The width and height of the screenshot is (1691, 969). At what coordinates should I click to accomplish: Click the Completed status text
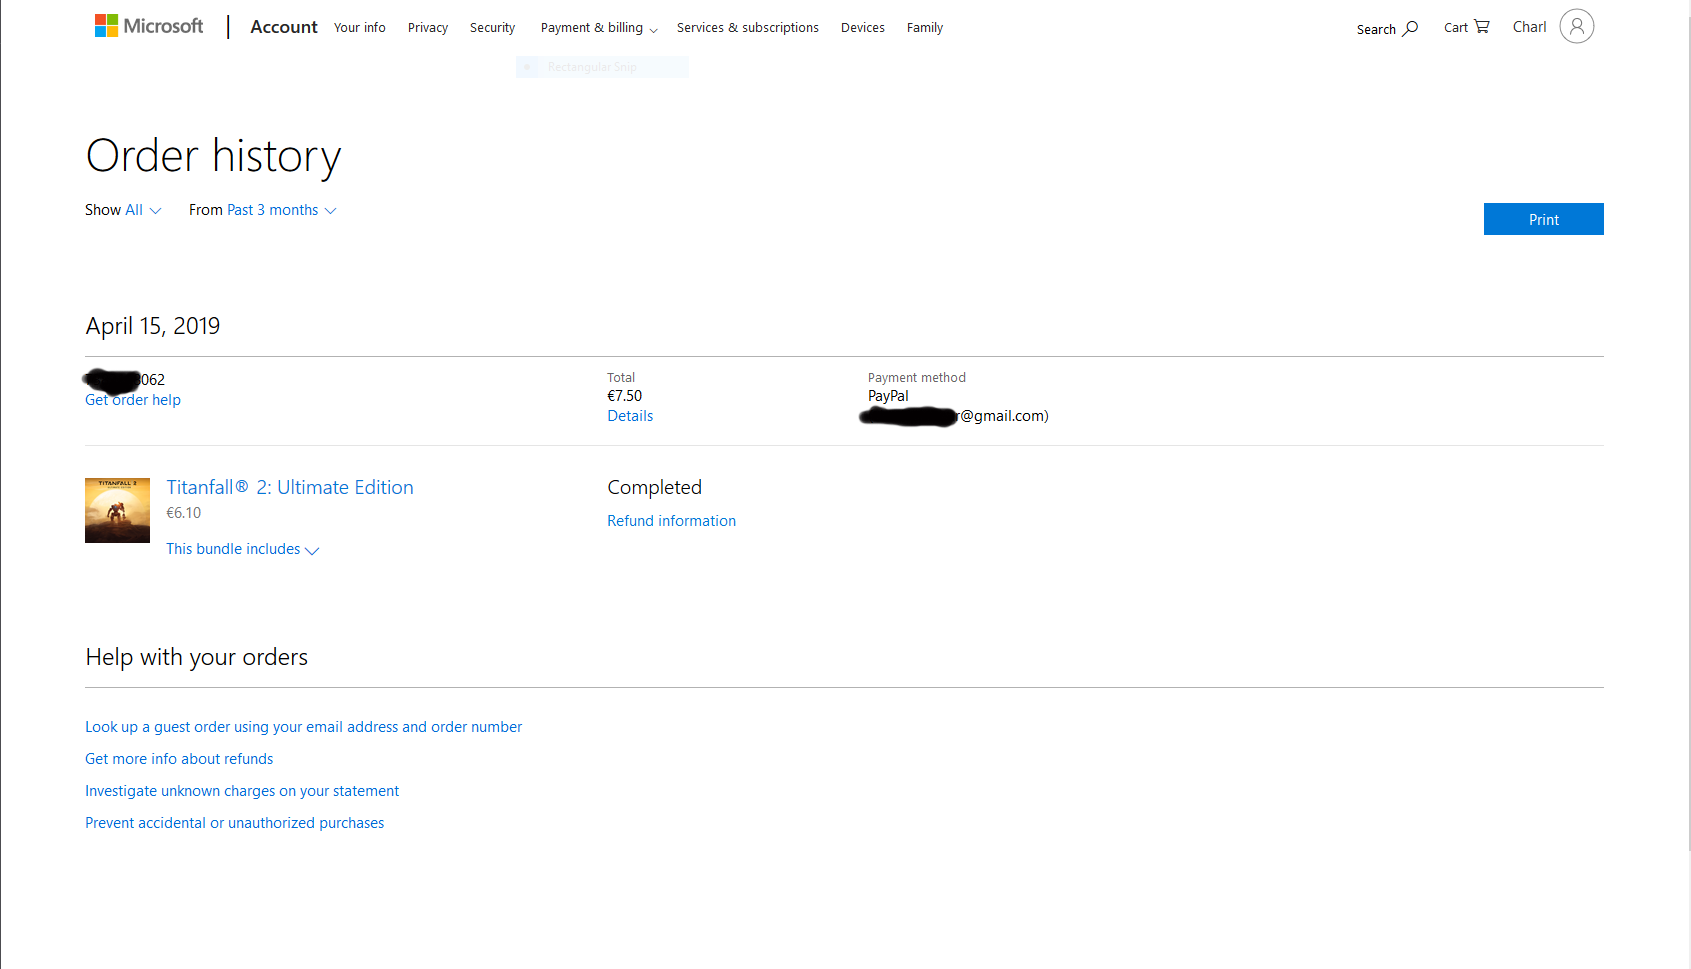(655, 487)
